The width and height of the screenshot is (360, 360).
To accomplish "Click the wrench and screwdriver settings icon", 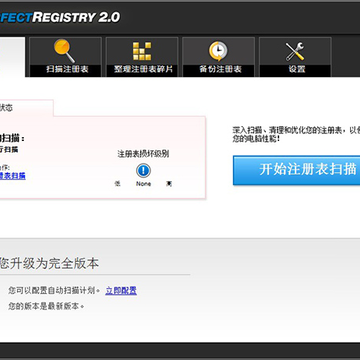I will point(295,51).
